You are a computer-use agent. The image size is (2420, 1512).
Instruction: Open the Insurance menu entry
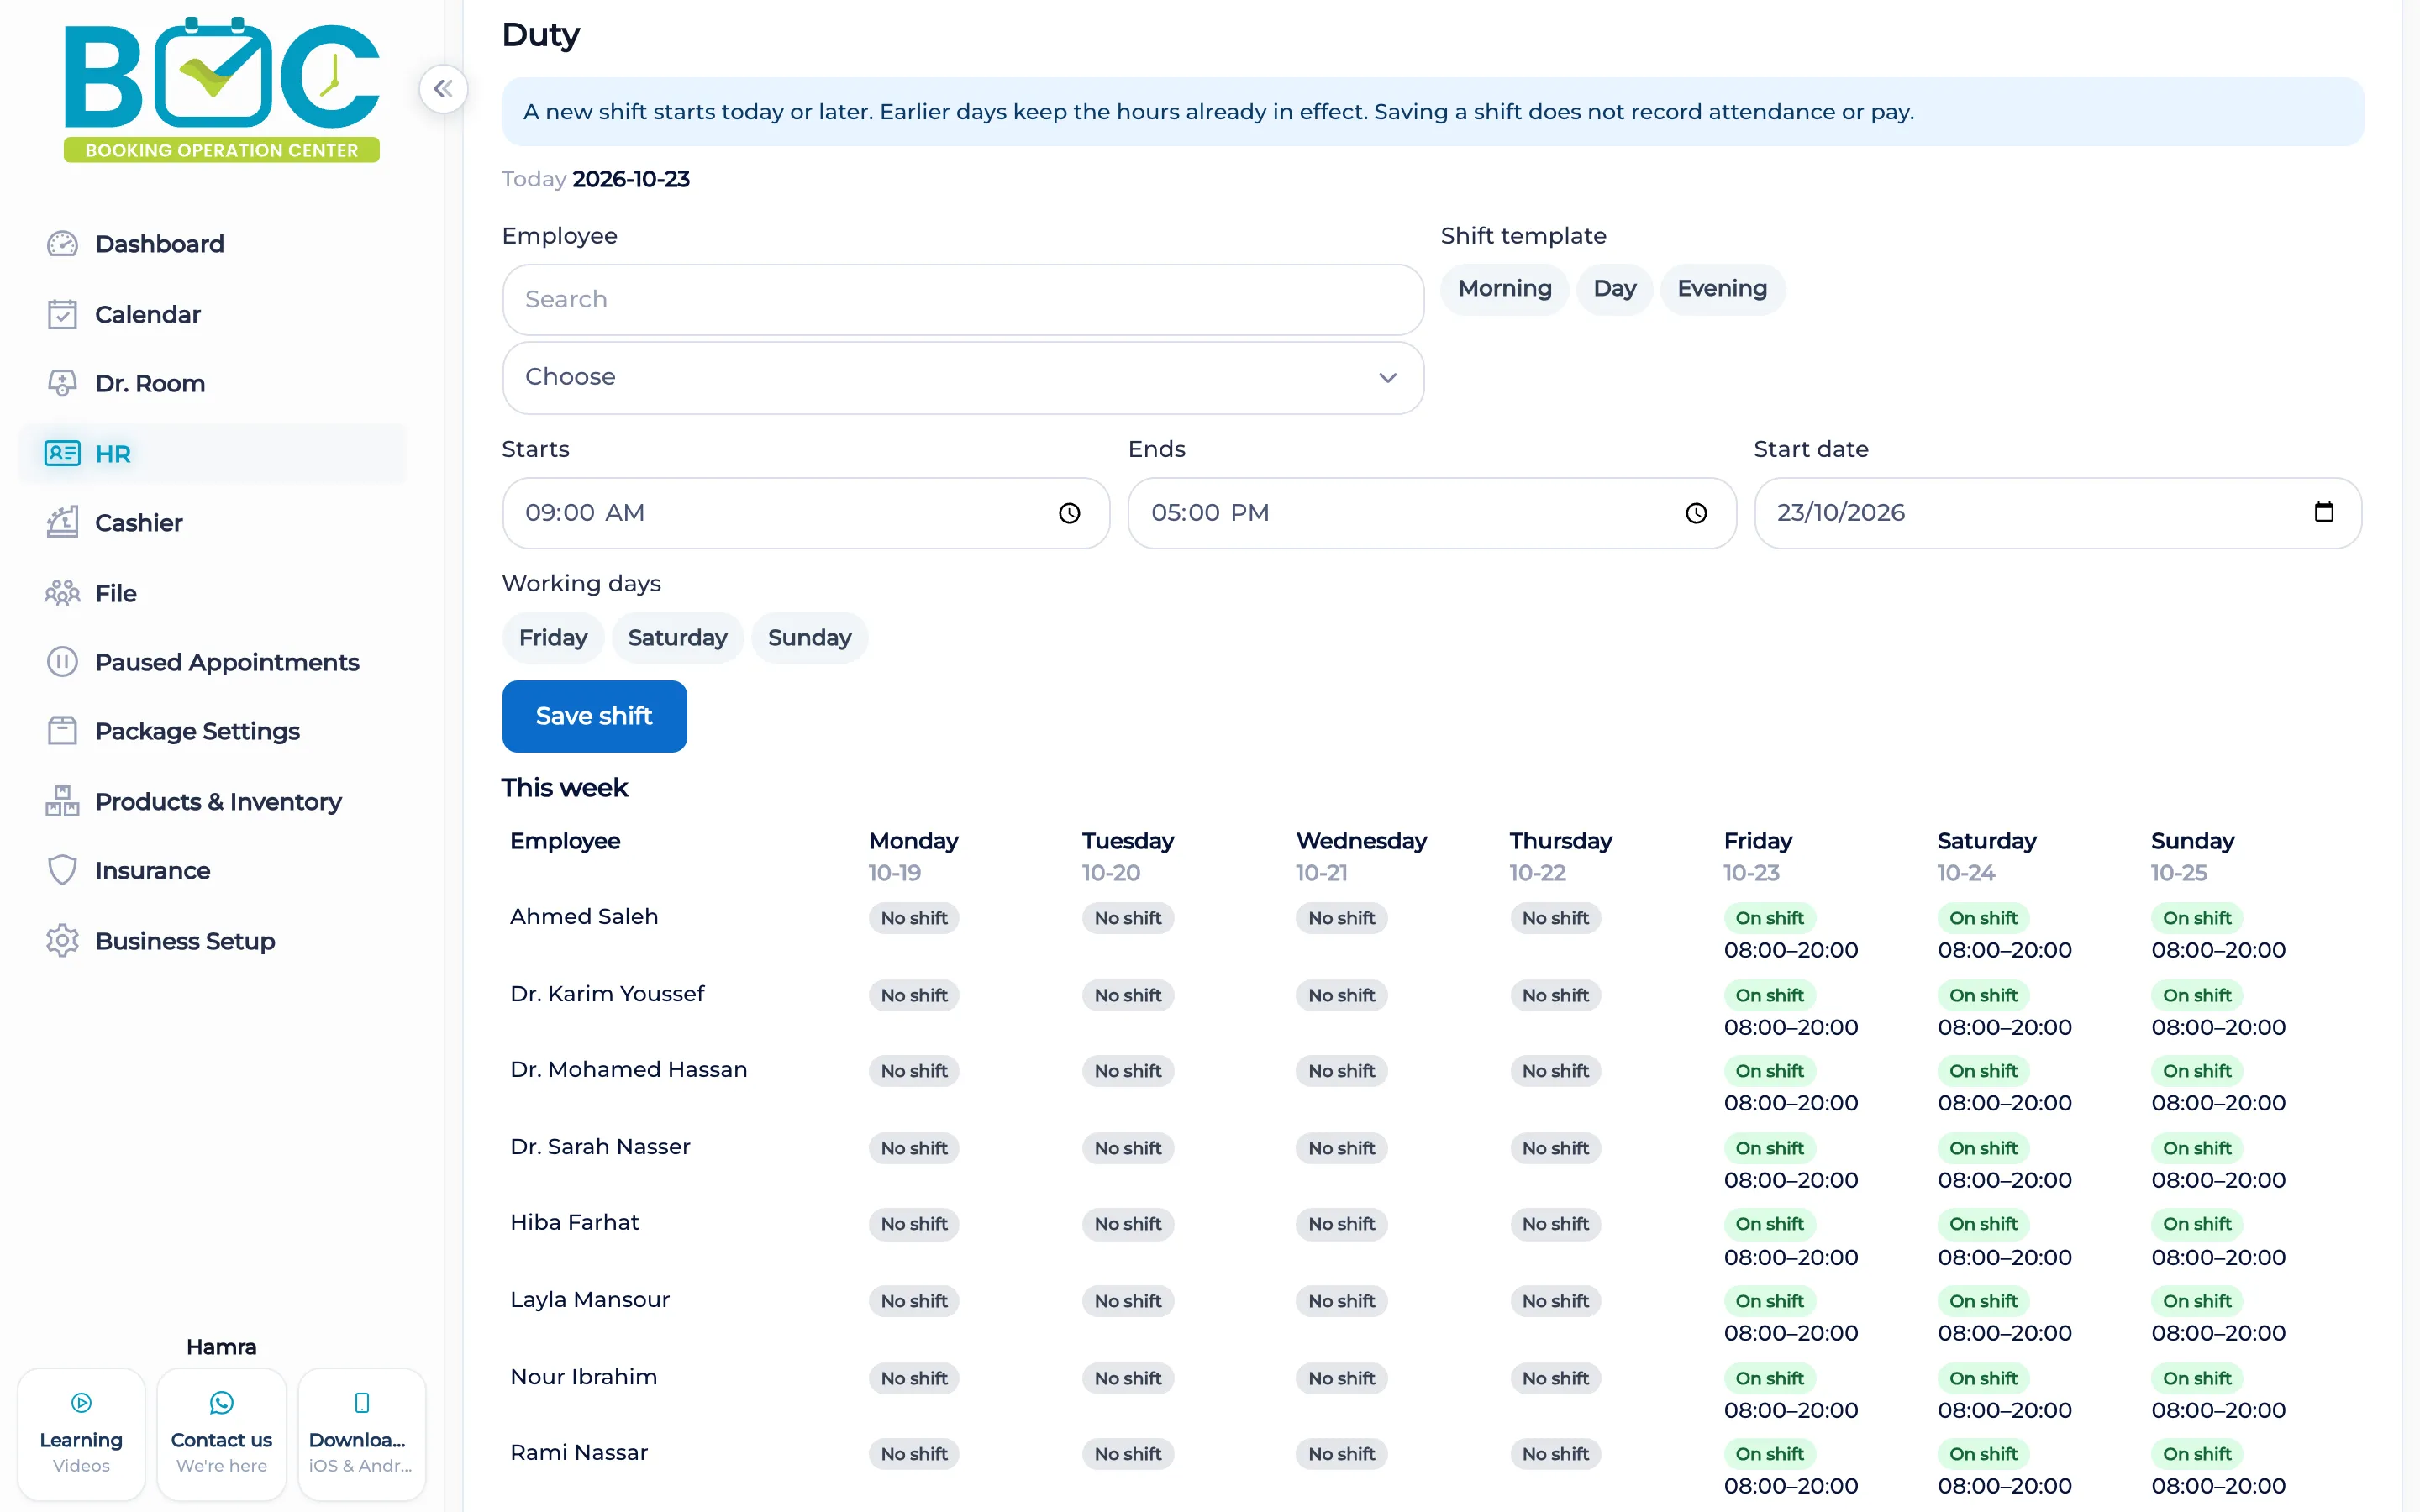click(212, 870)
